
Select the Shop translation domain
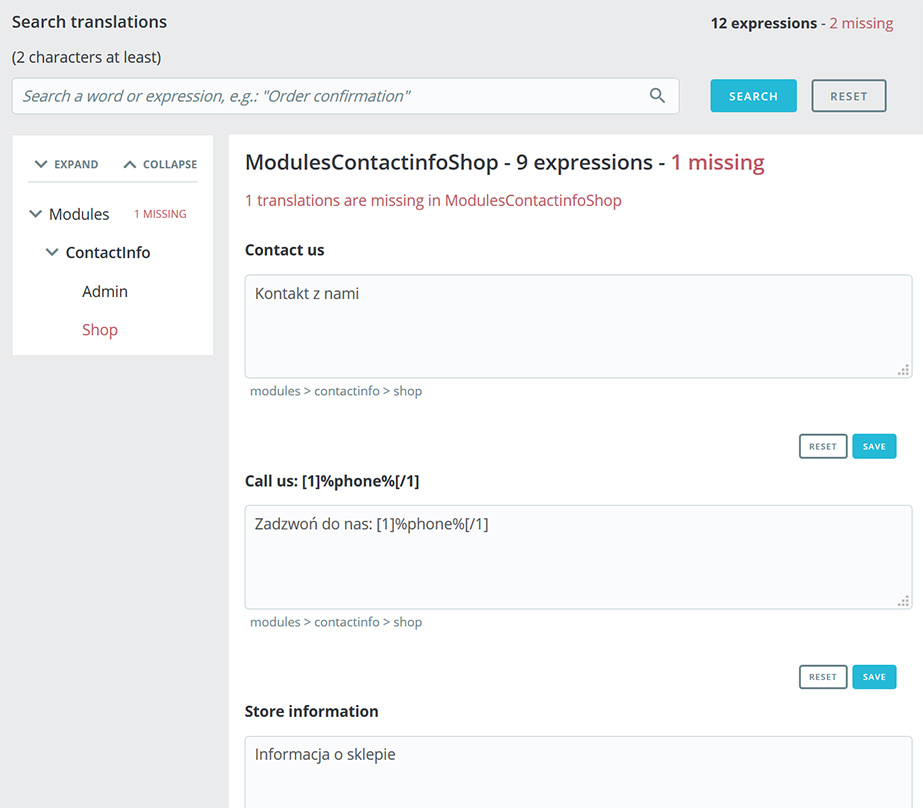click(100, 330)
